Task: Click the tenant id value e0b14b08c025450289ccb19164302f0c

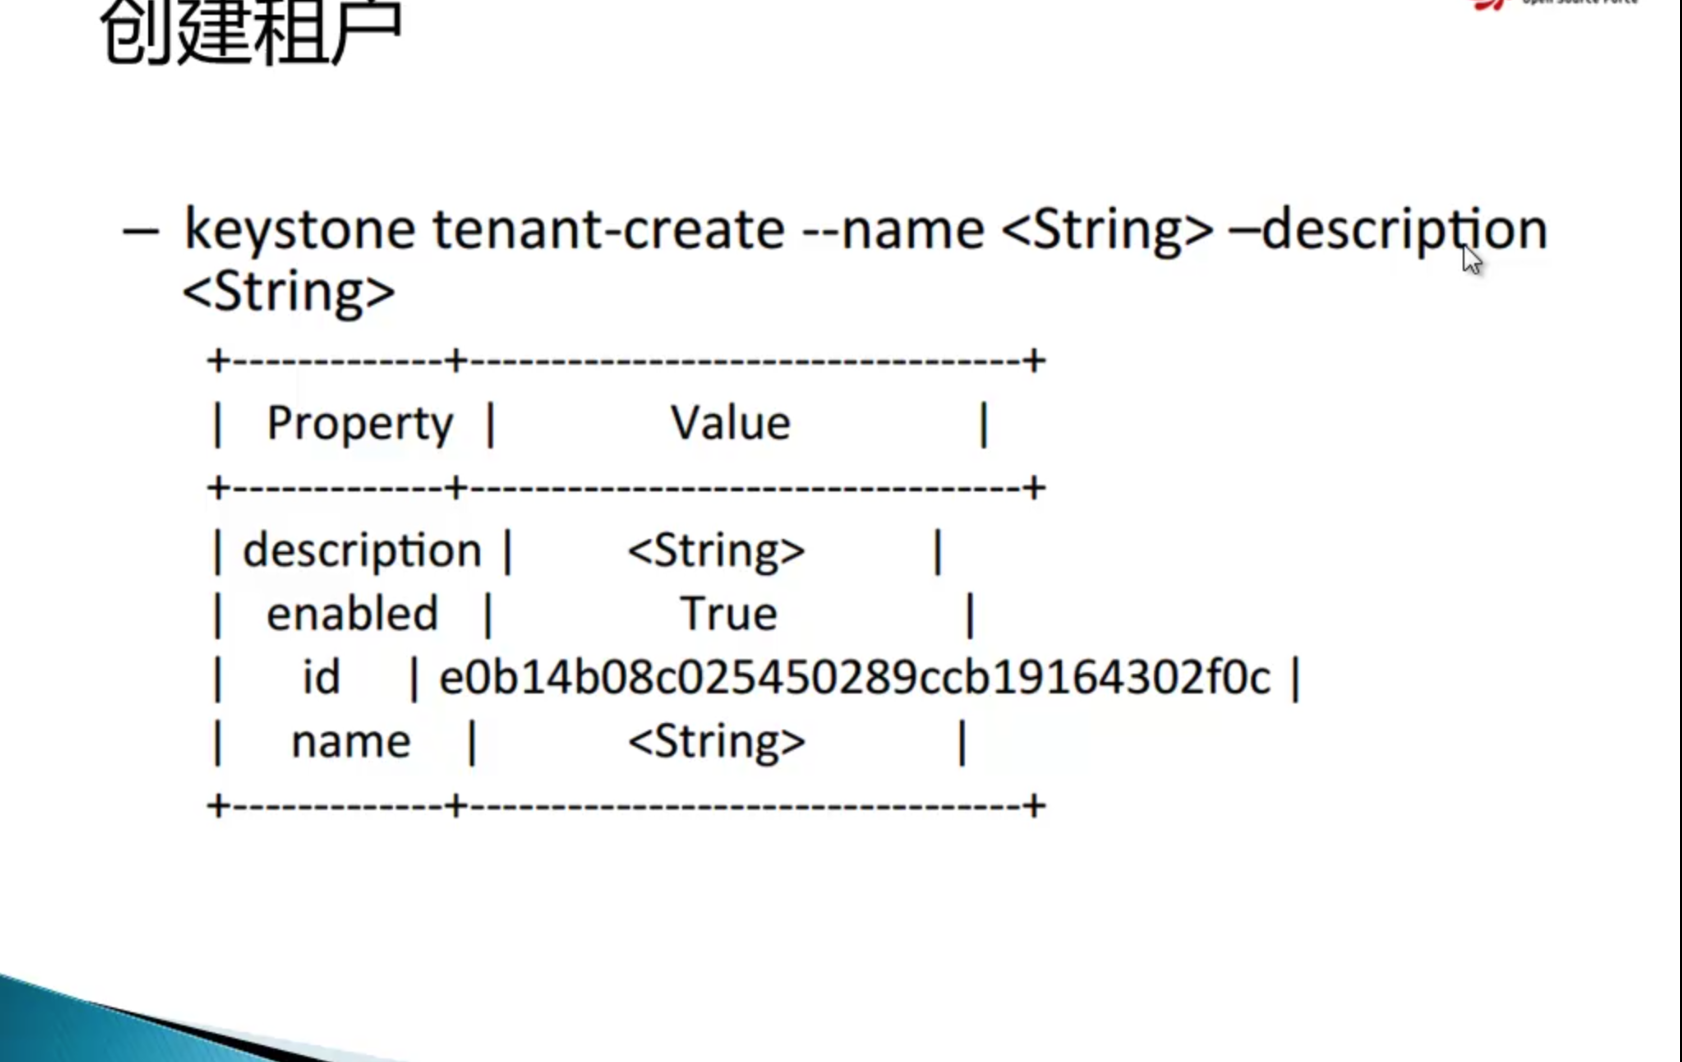Action: 855,676
